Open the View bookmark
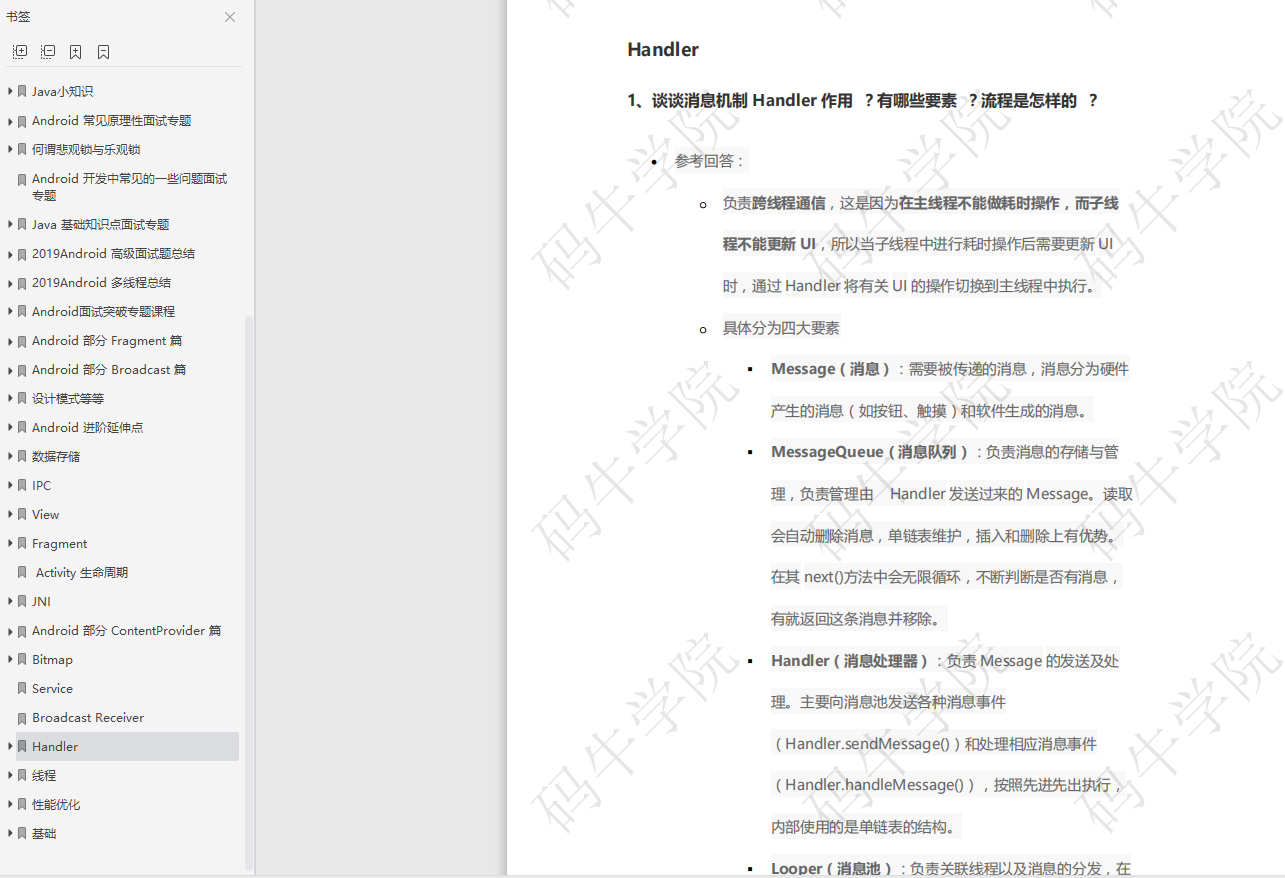This screenshot has height=878, width=1285. pos(46,514)
